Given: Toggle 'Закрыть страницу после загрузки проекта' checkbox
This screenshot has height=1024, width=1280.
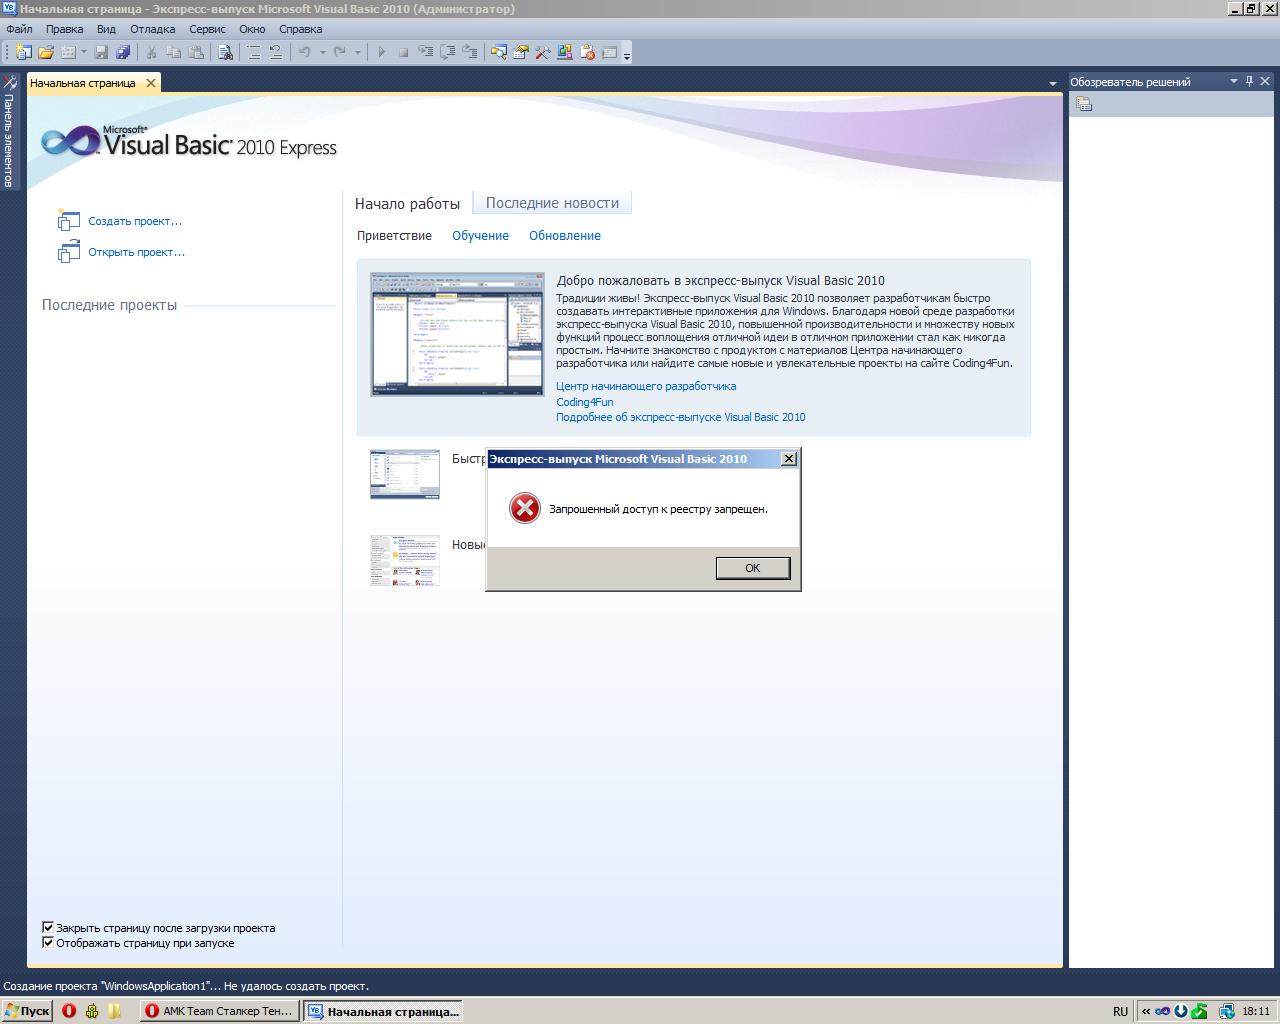Looking at the screenshot, I should point(47,927).
